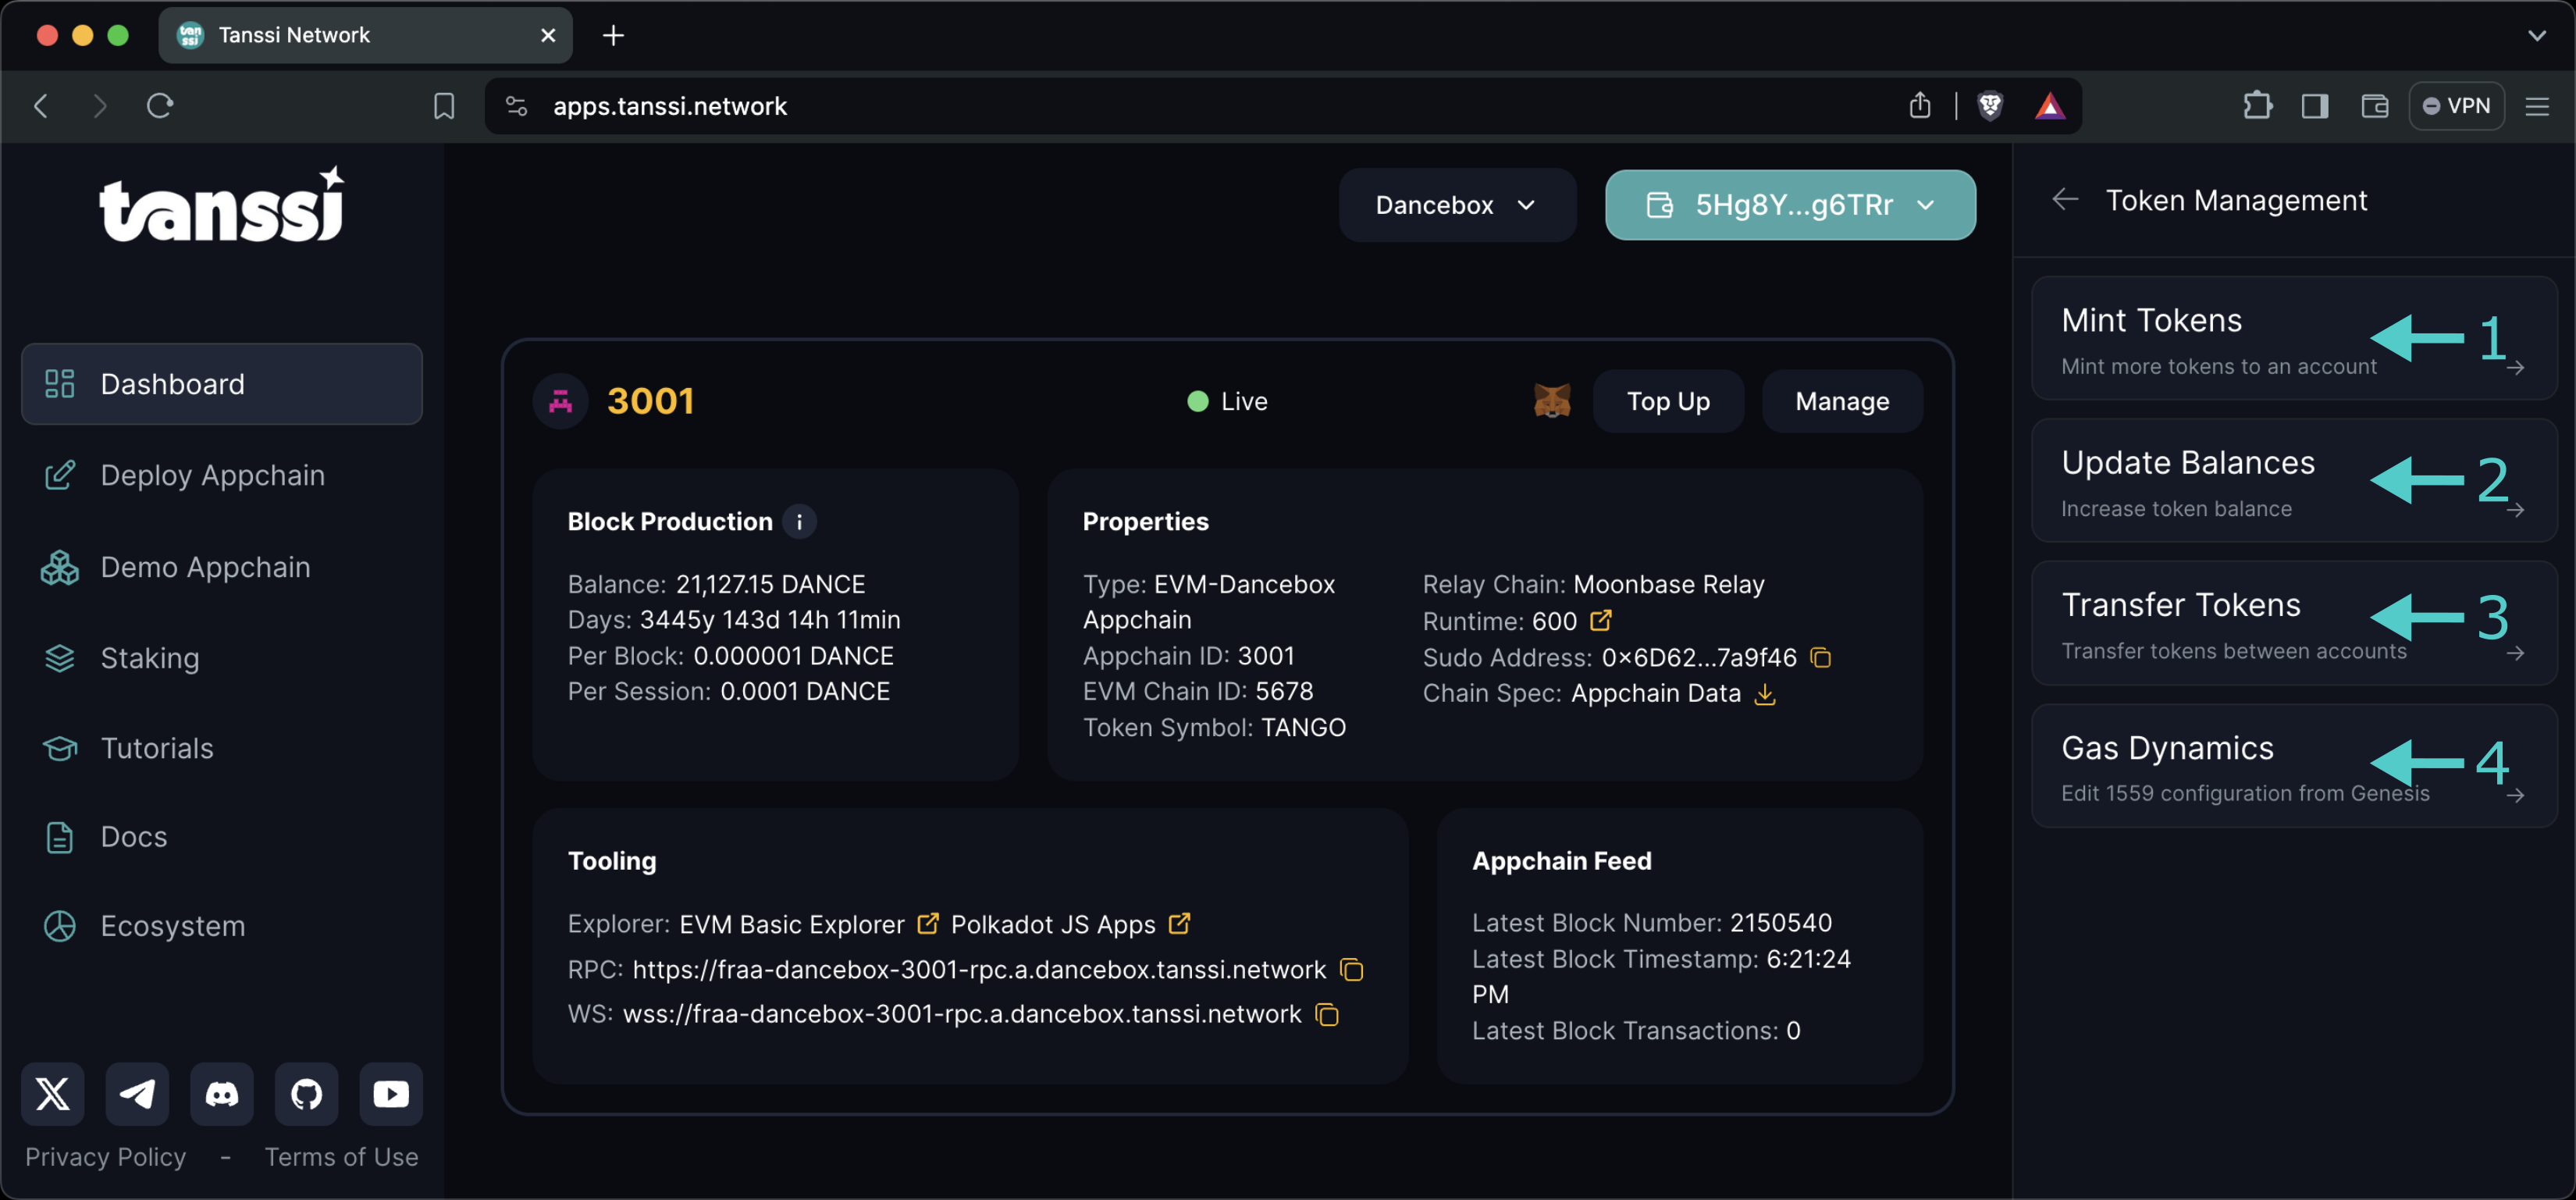Viewport: 2576px width, 1200px height.
Task: Open the Transfer Tokens option
Action: pos(2294,623)
